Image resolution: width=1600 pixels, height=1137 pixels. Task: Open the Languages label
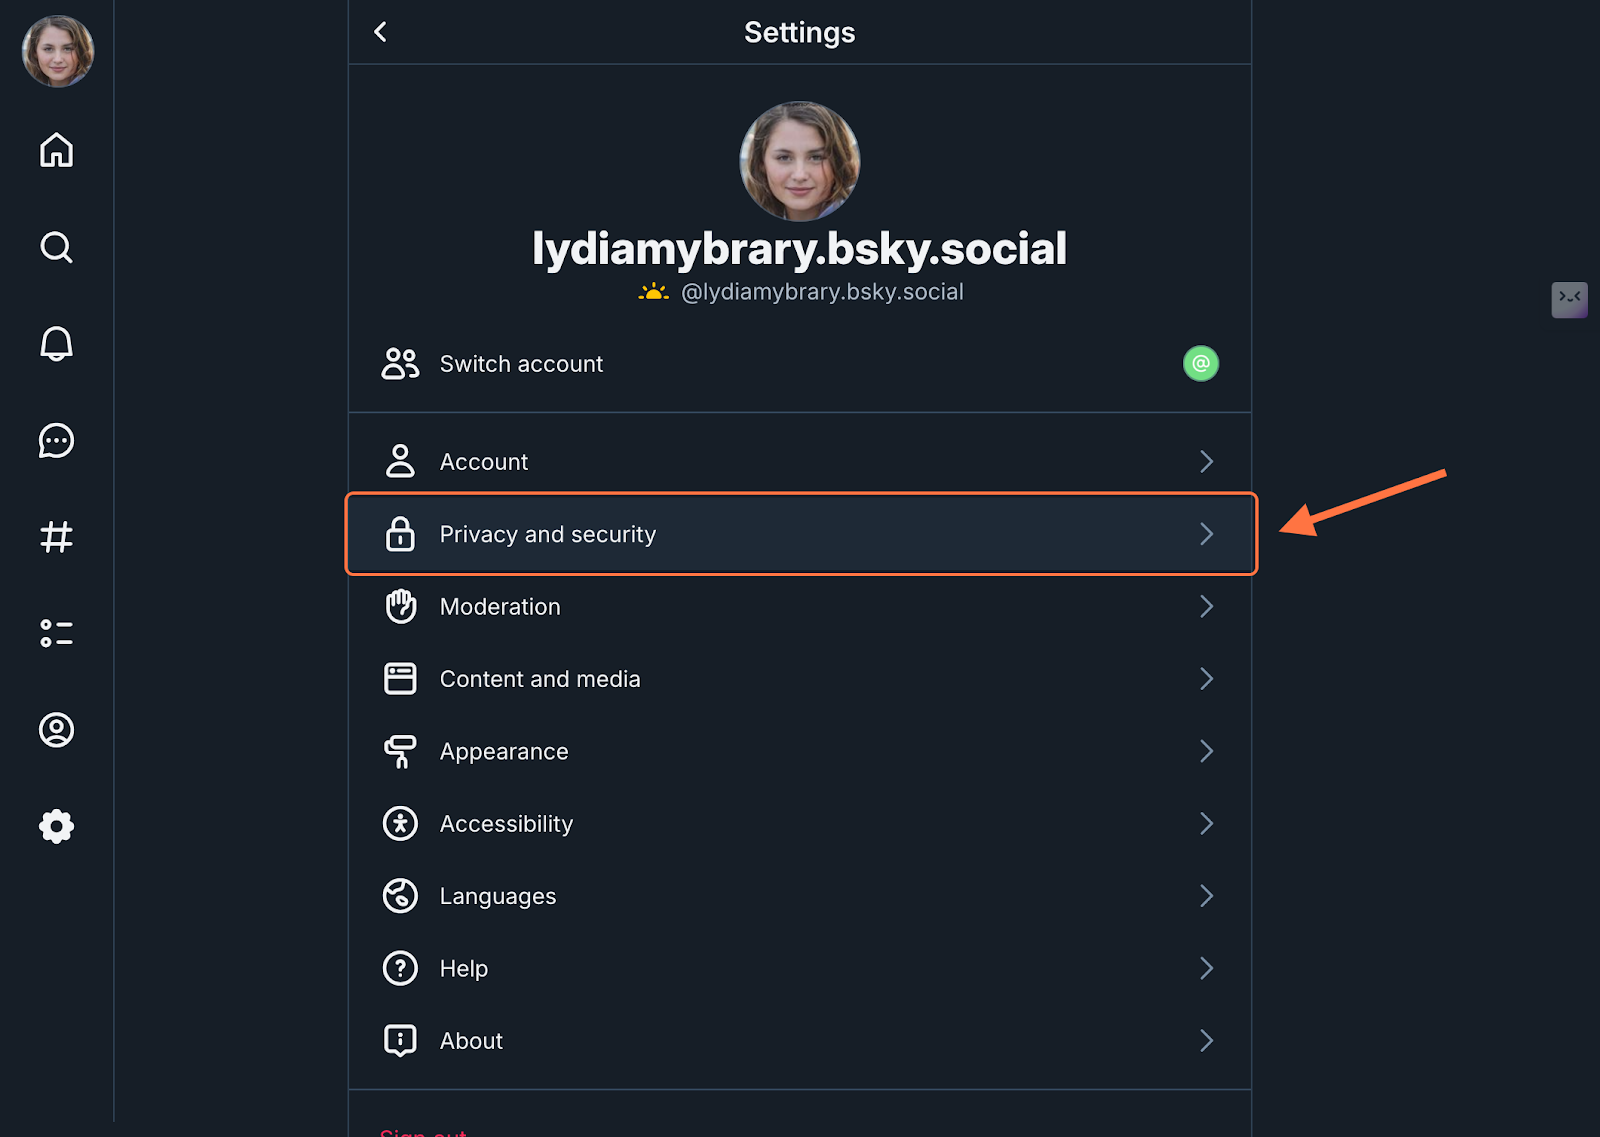point(498,897)
